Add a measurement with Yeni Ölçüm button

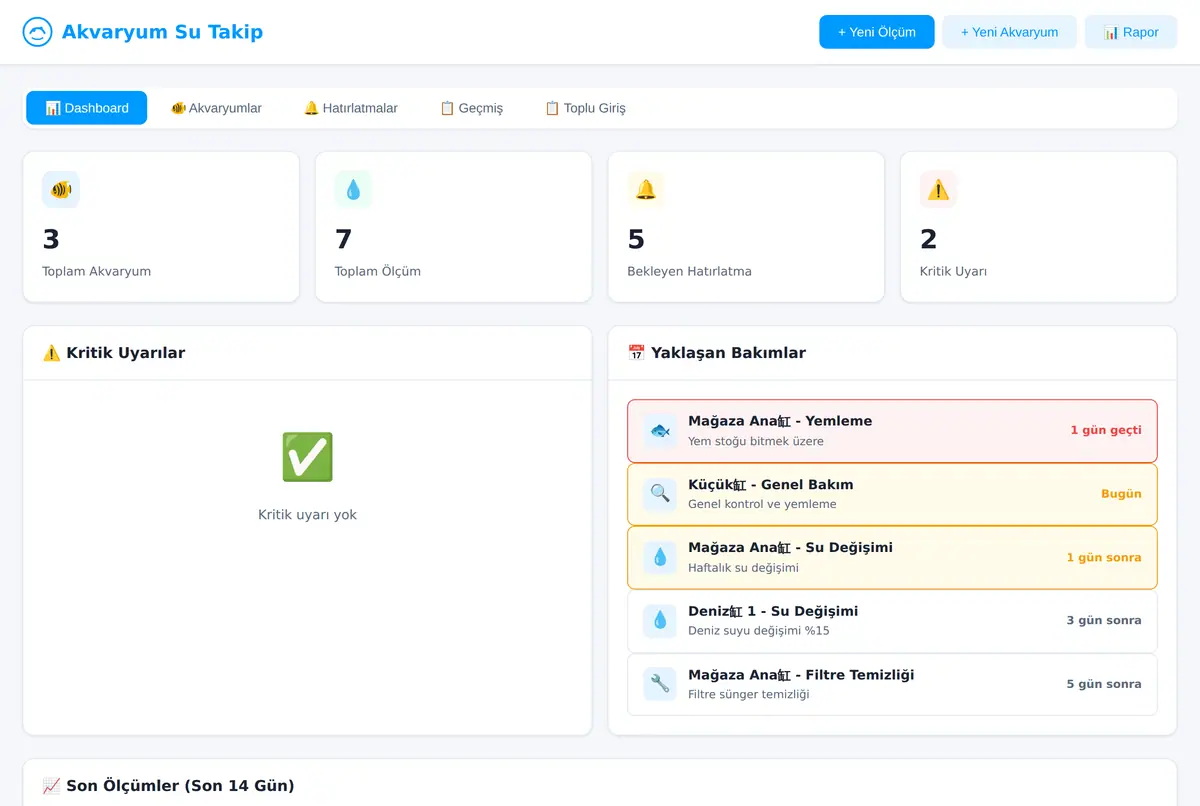point(877,32)
